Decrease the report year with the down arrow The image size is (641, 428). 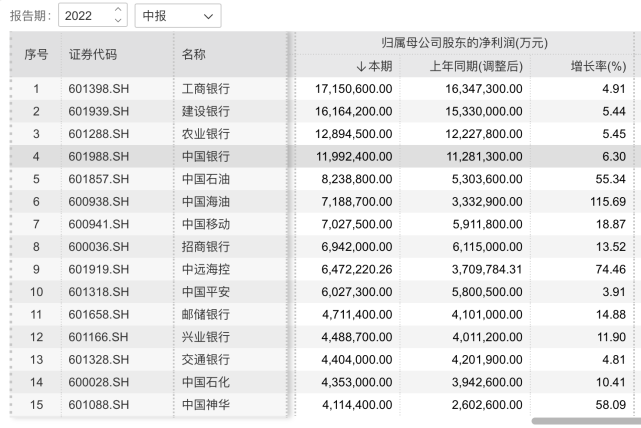(118, 21)
